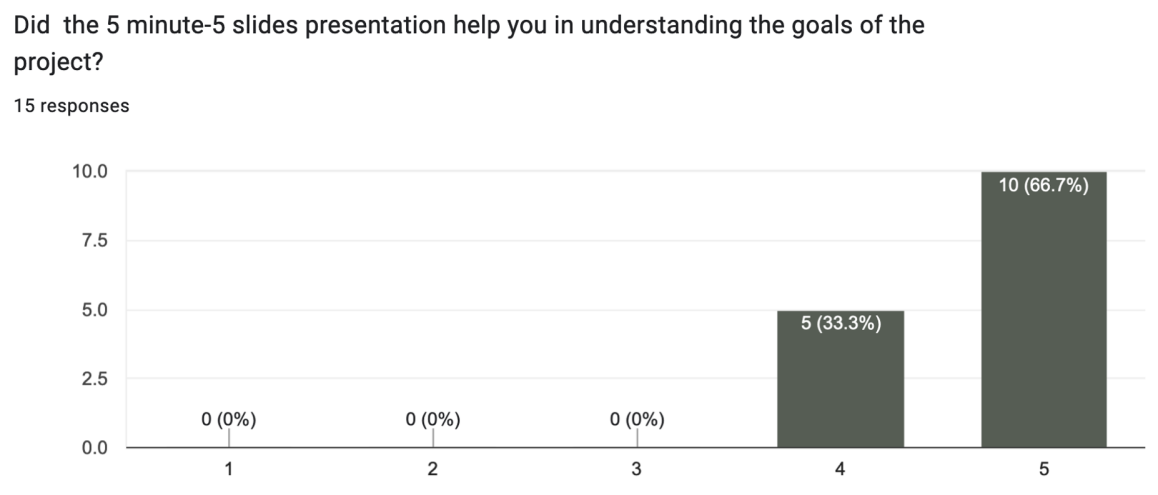Click x-axis label "4"
Viewport: 1158px width, 495px height.
point(840,470)
